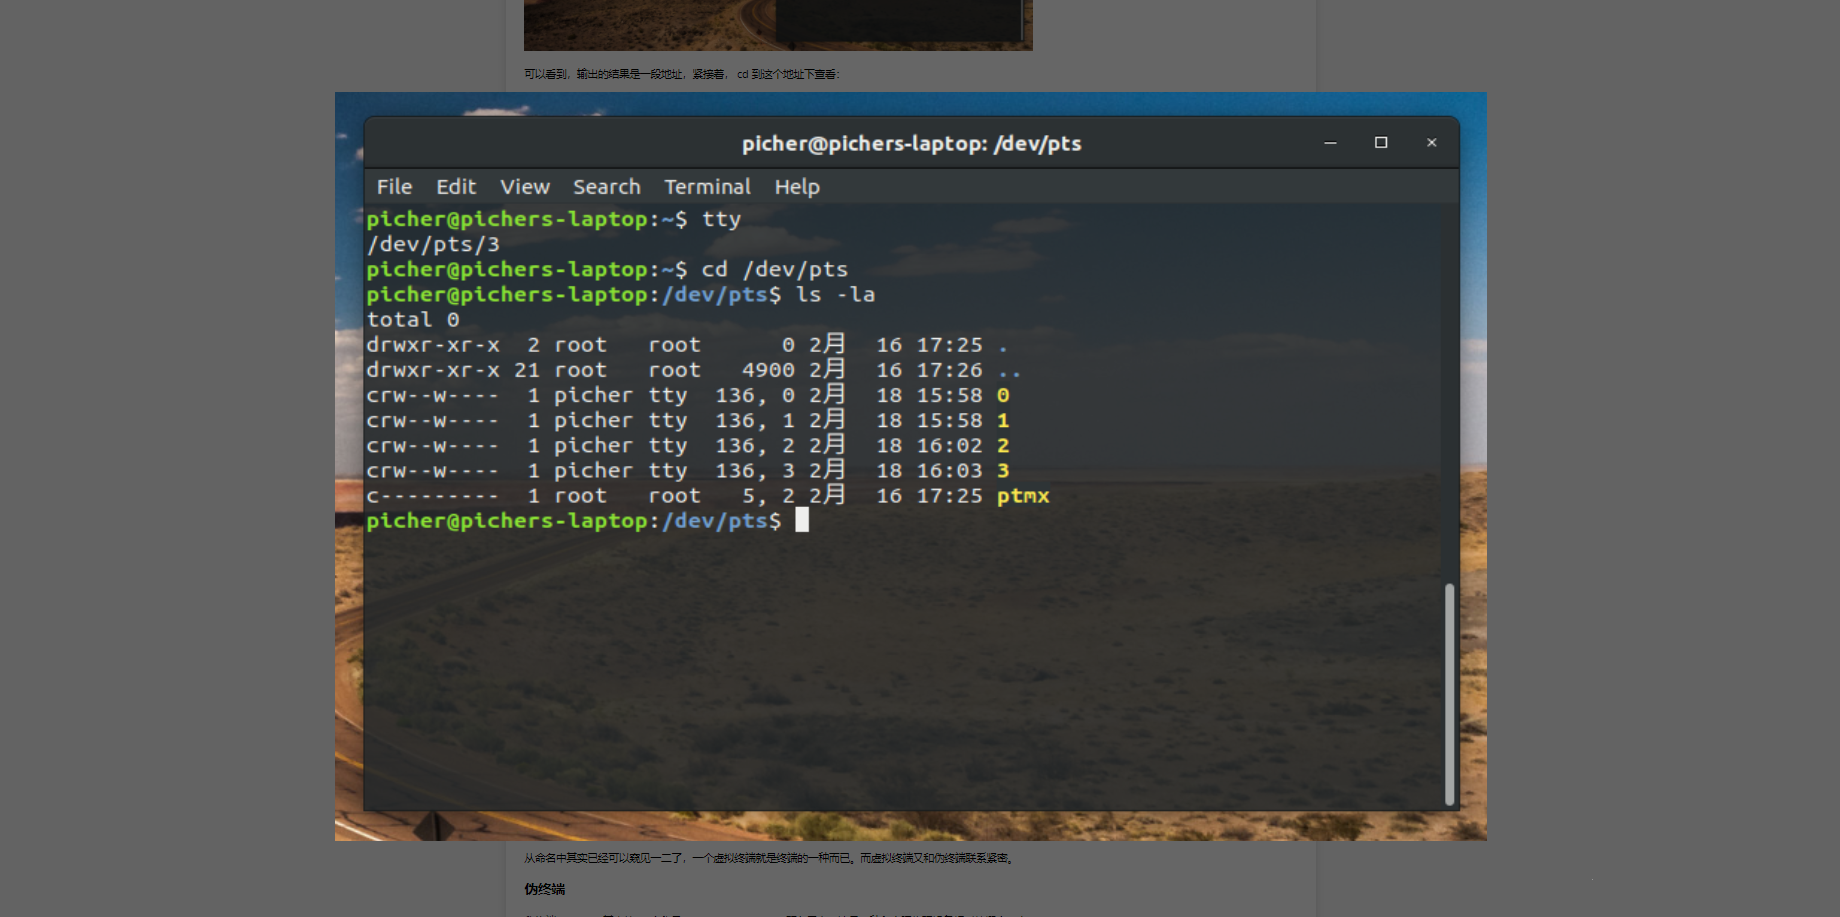Click the '17:26' timestamp
The width and height of the screenshot is (1840, 917).
pos(950,370)
